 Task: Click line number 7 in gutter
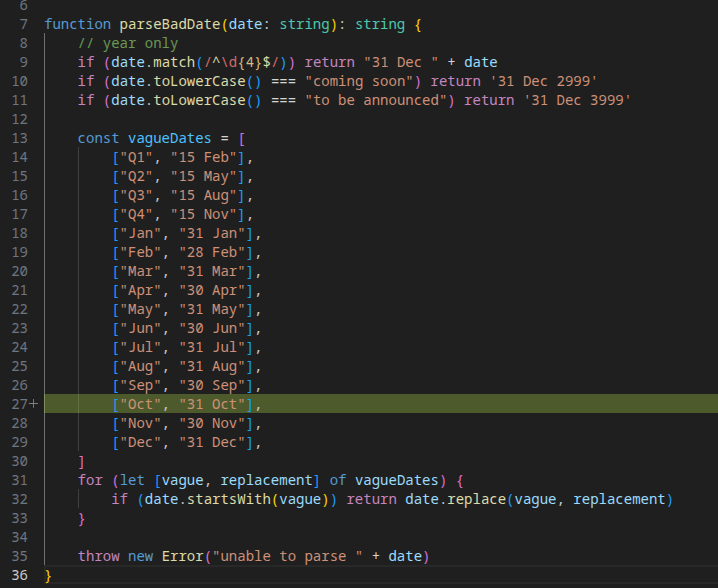pos(23,24)
